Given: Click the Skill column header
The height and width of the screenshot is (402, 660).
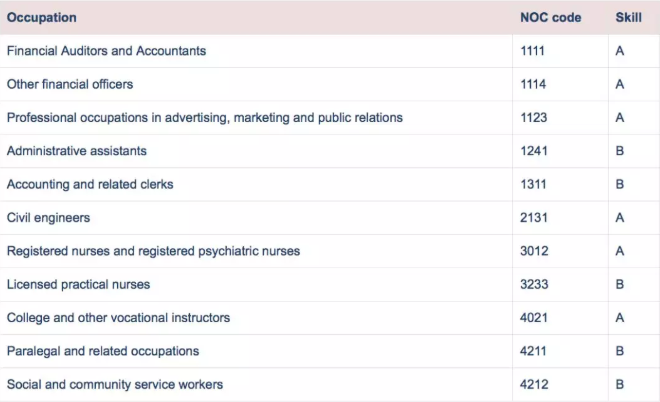Looking at the screenshot, I should pyautogui.click(x=629, y=18).
